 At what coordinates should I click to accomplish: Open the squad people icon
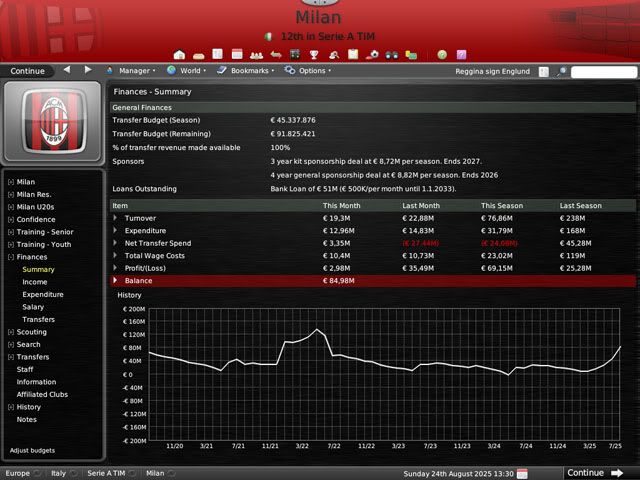point(256,56)
